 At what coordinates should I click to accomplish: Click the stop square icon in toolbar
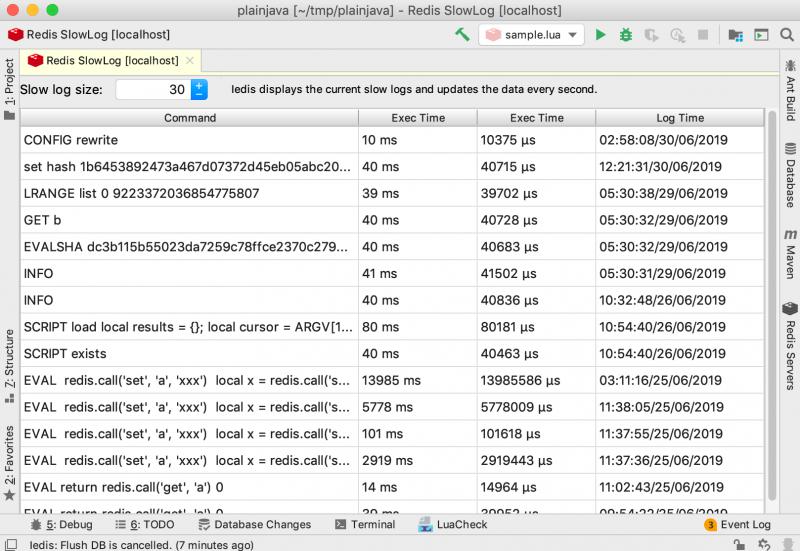click(703, 34)
